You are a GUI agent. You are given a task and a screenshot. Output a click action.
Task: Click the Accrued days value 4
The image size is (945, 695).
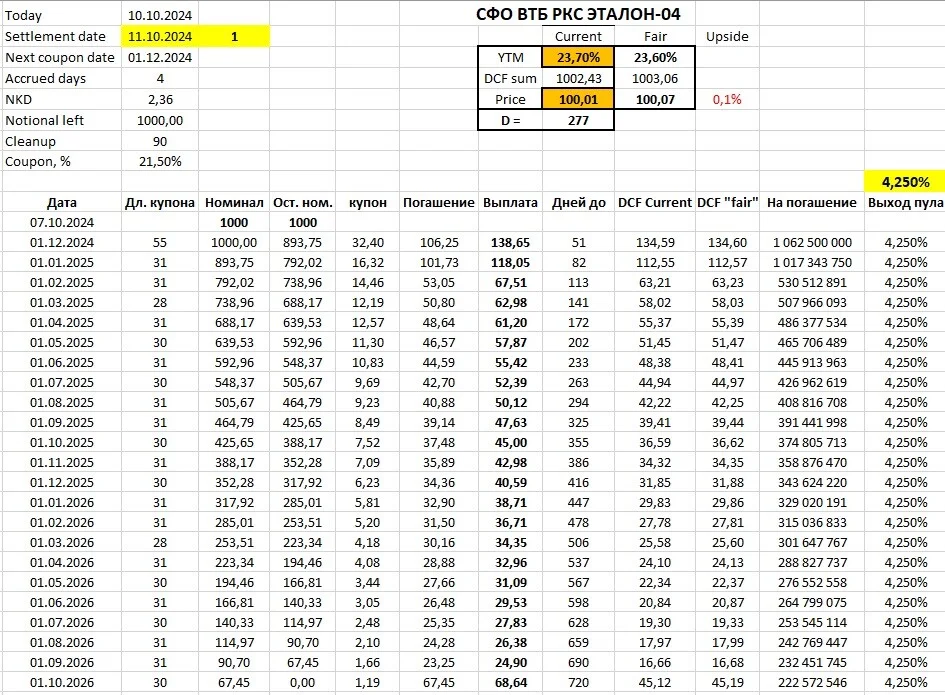pos(160,78)
